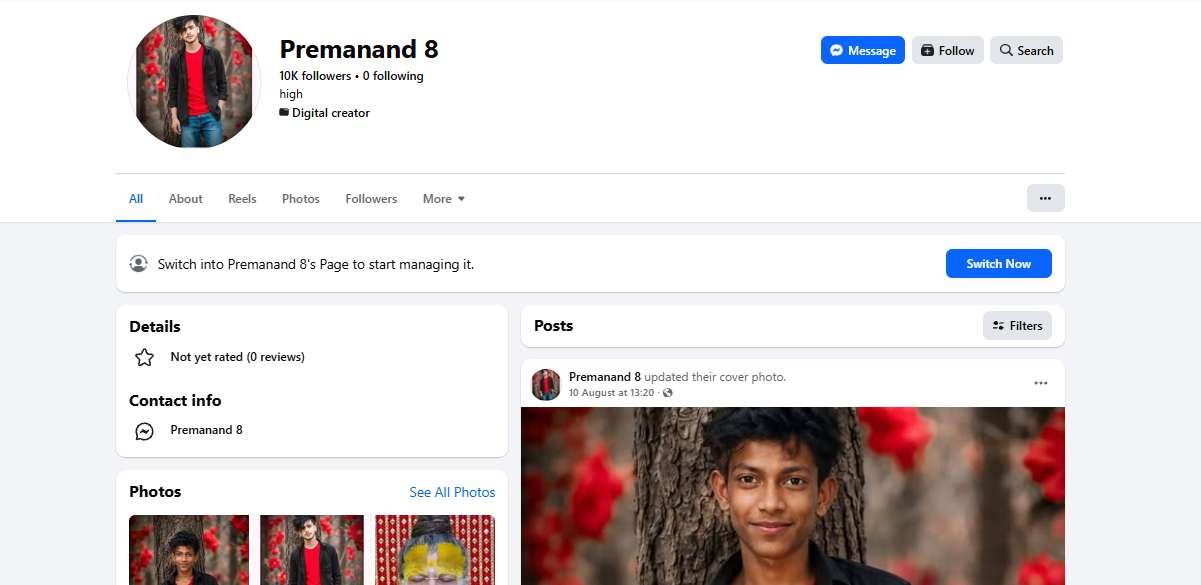The height and width of the screenshot is (585, 1201).
Task: Open the third photo thumbnail with painted face
Action: [x=435, y=550]
